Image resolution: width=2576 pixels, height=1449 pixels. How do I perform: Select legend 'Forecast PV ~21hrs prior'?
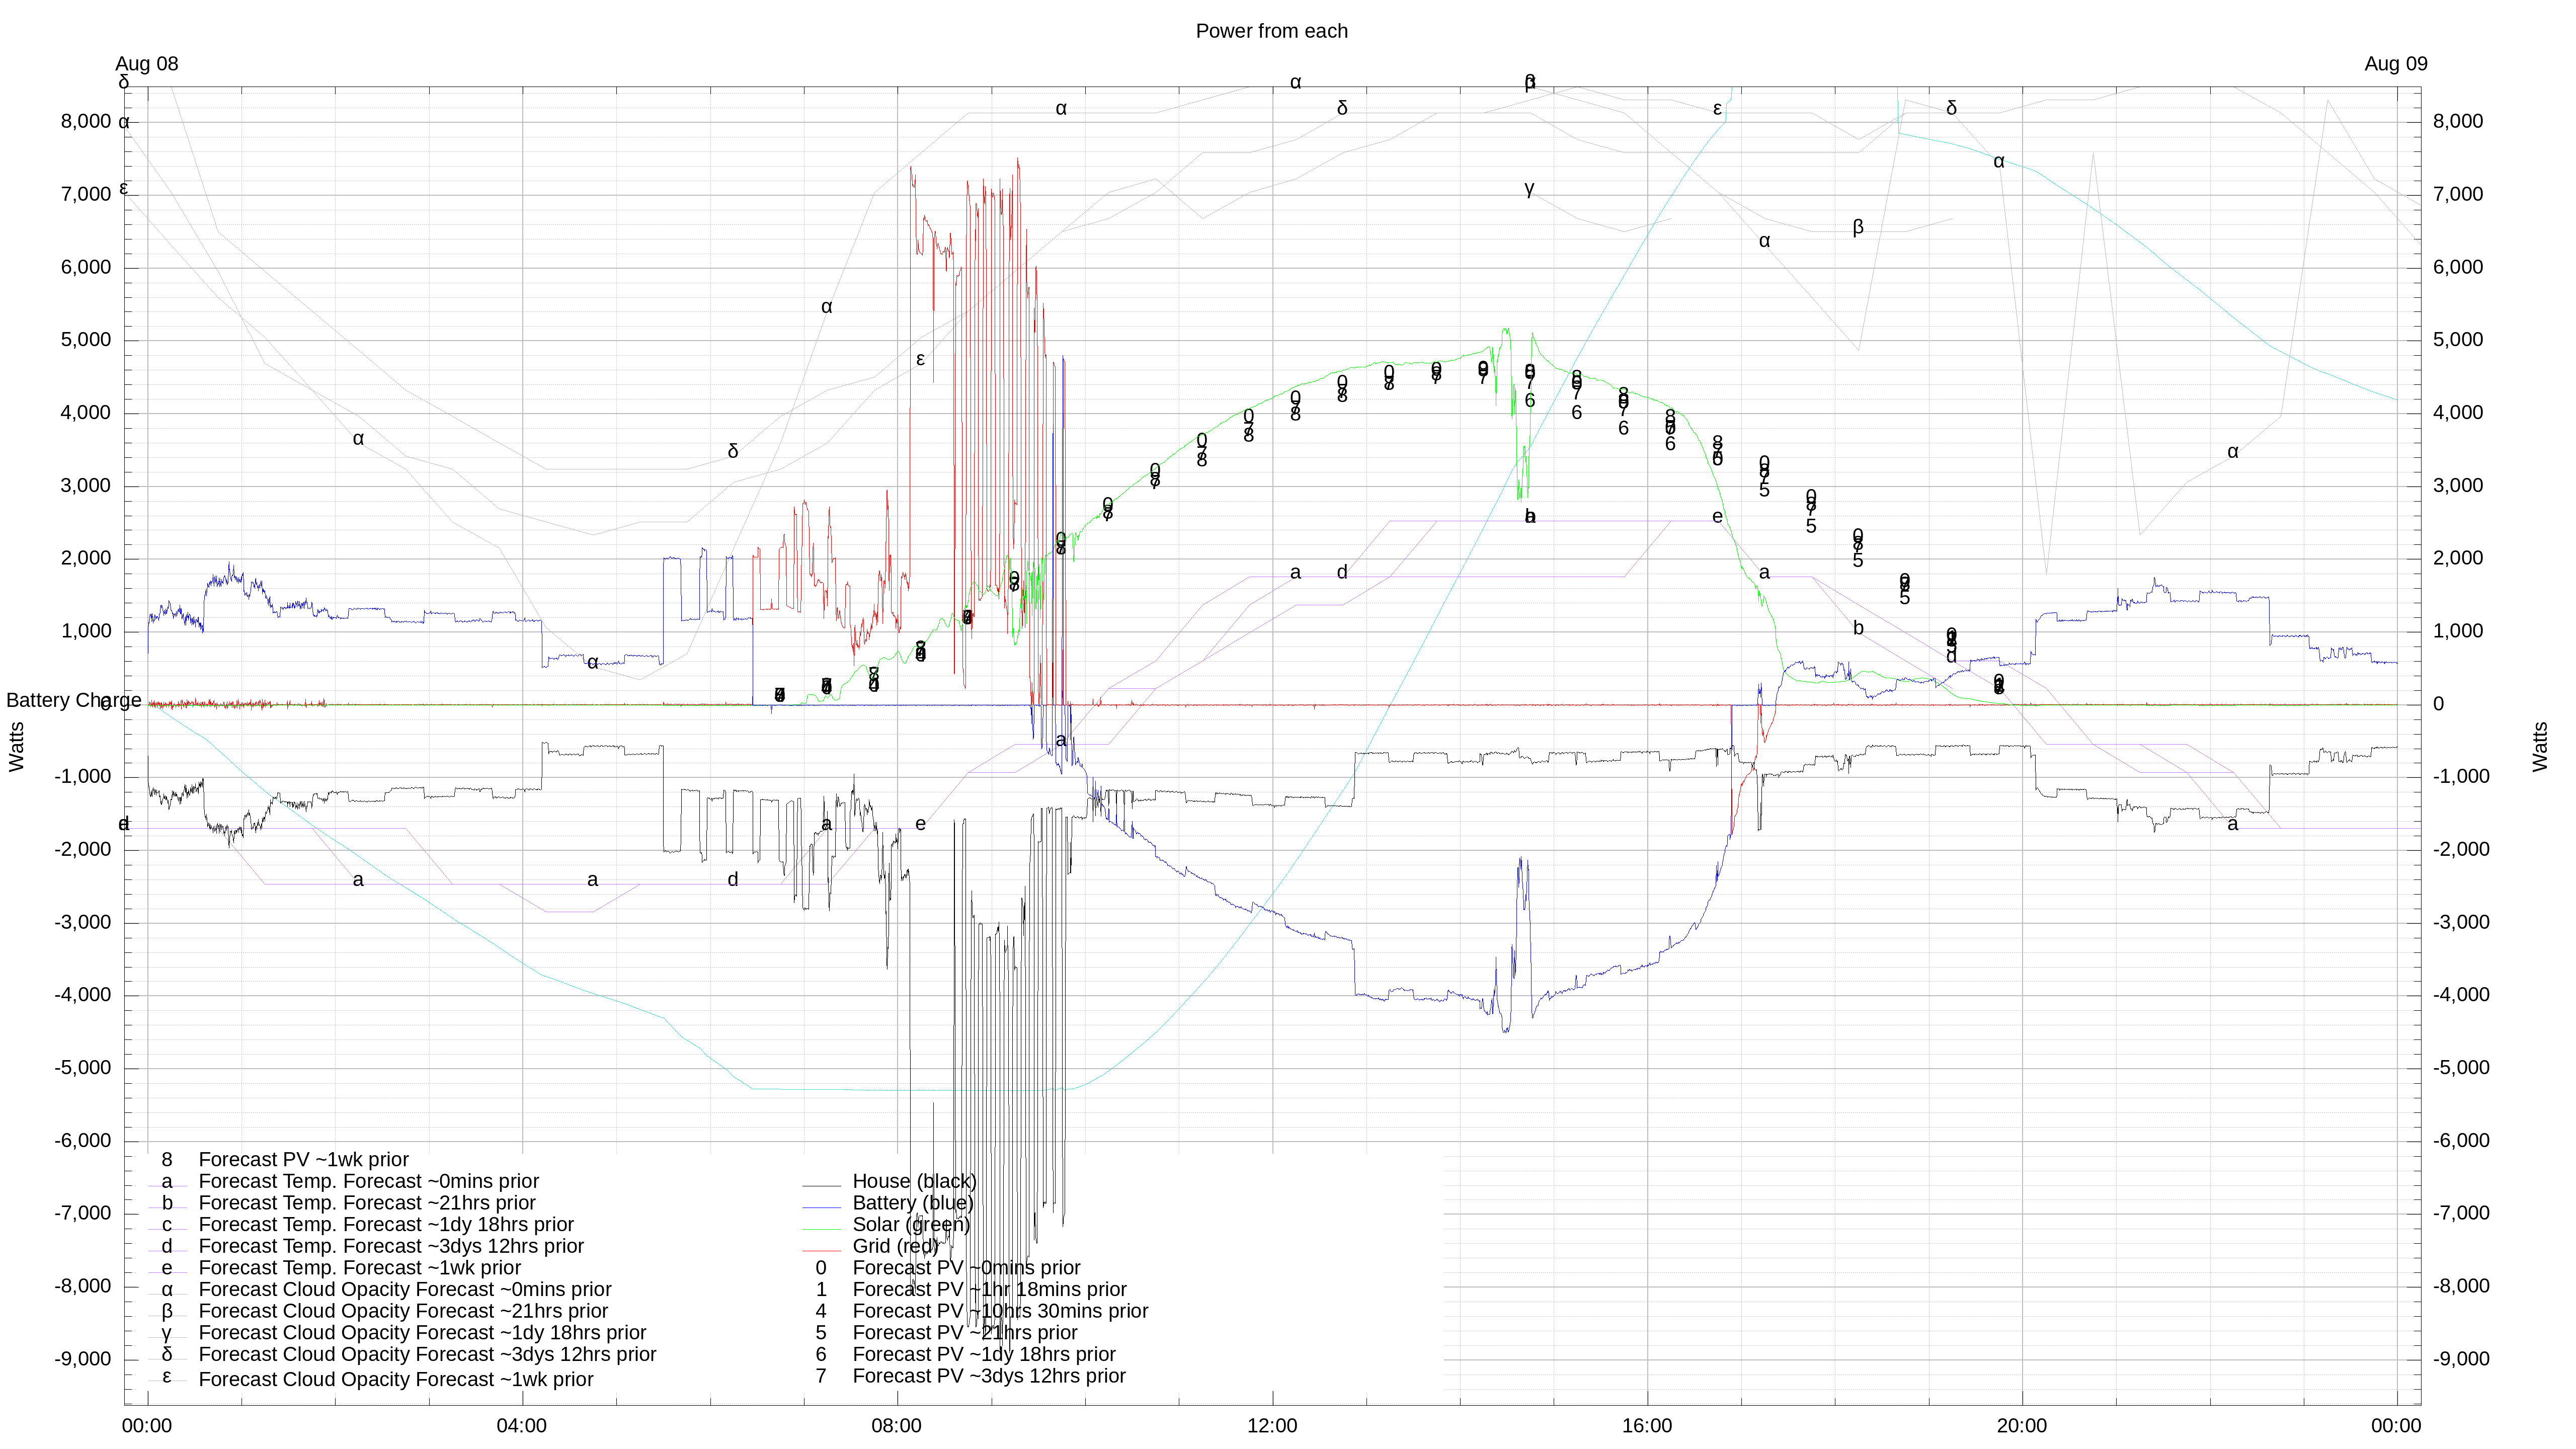[x=965, y=1333]
